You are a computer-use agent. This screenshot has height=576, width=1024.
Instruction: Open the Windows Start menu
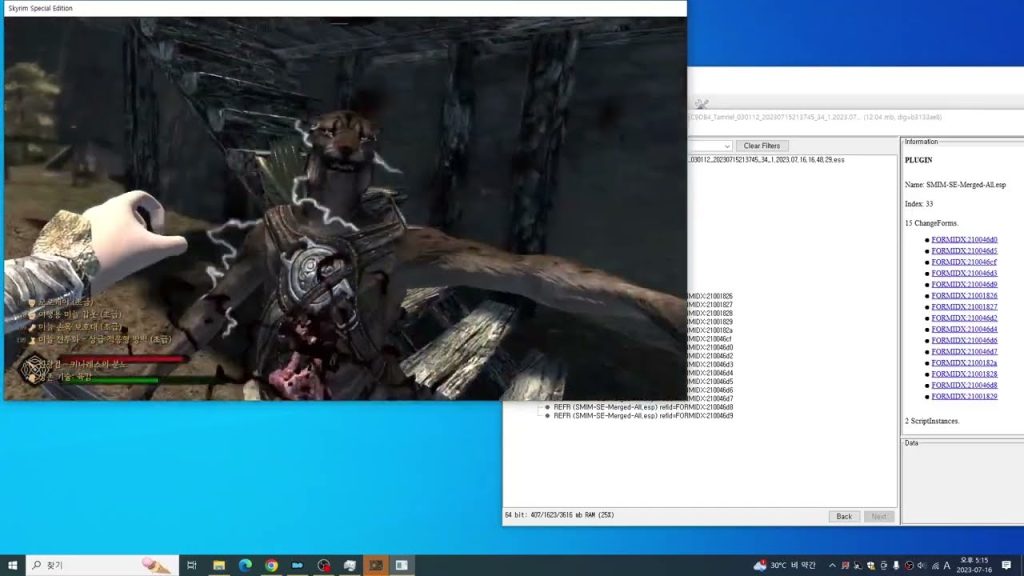coord(12,565)
